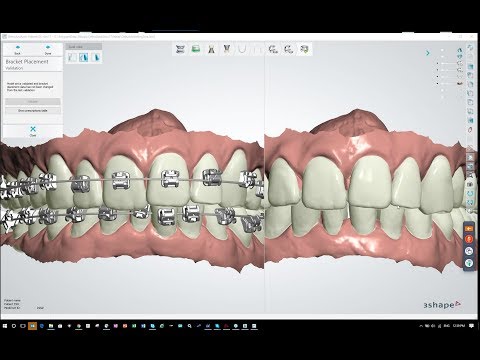Click the topmost icon of right vertical toolbar

tap(471, 48)
